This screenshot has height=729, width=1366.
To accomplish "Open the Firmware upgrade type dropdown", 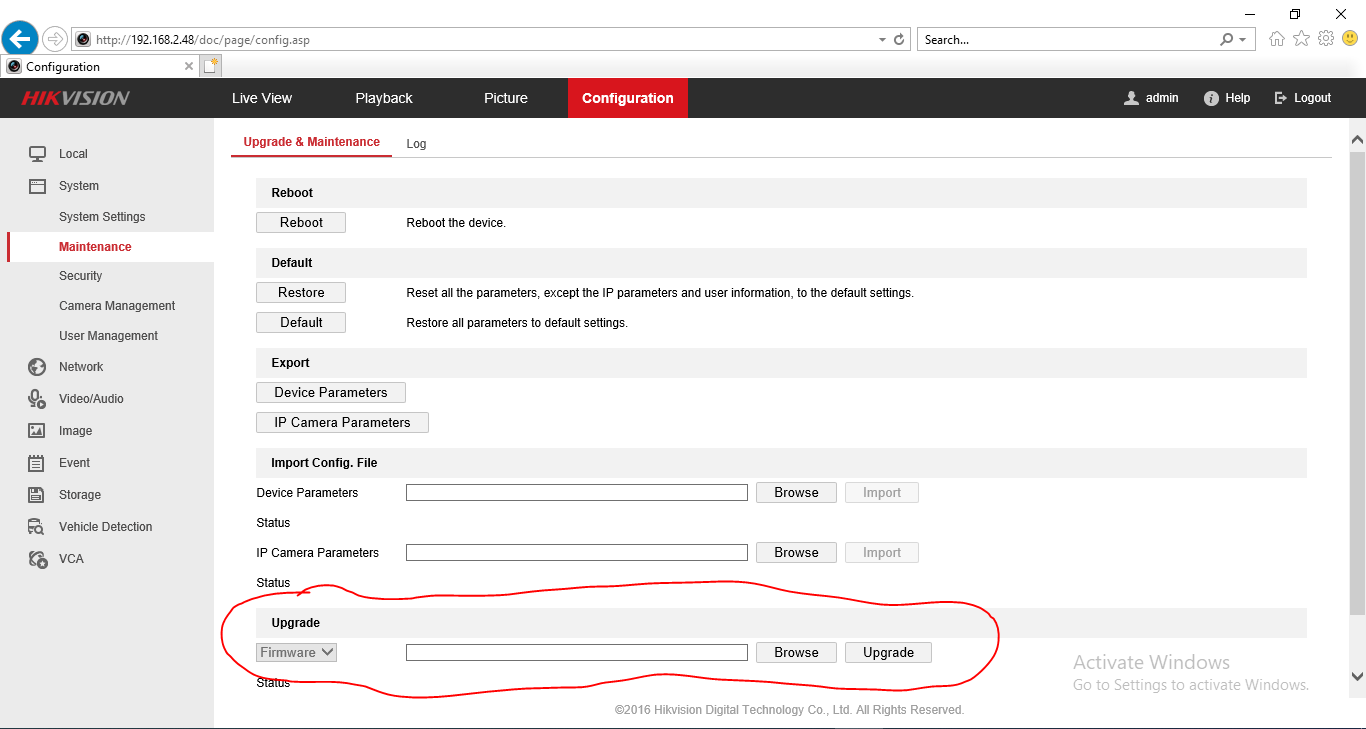I will coord(296,652).
